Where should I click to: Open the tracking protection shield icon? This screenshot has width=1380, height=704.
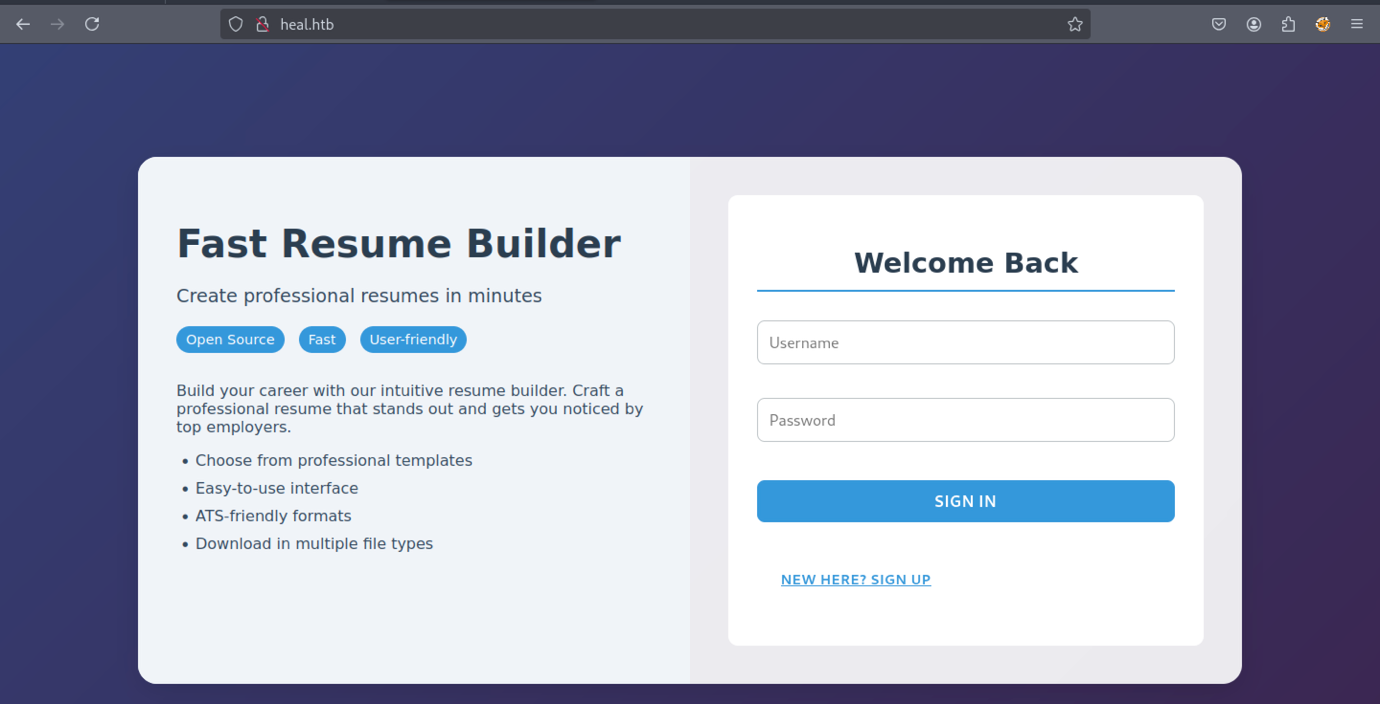[236, 24]
